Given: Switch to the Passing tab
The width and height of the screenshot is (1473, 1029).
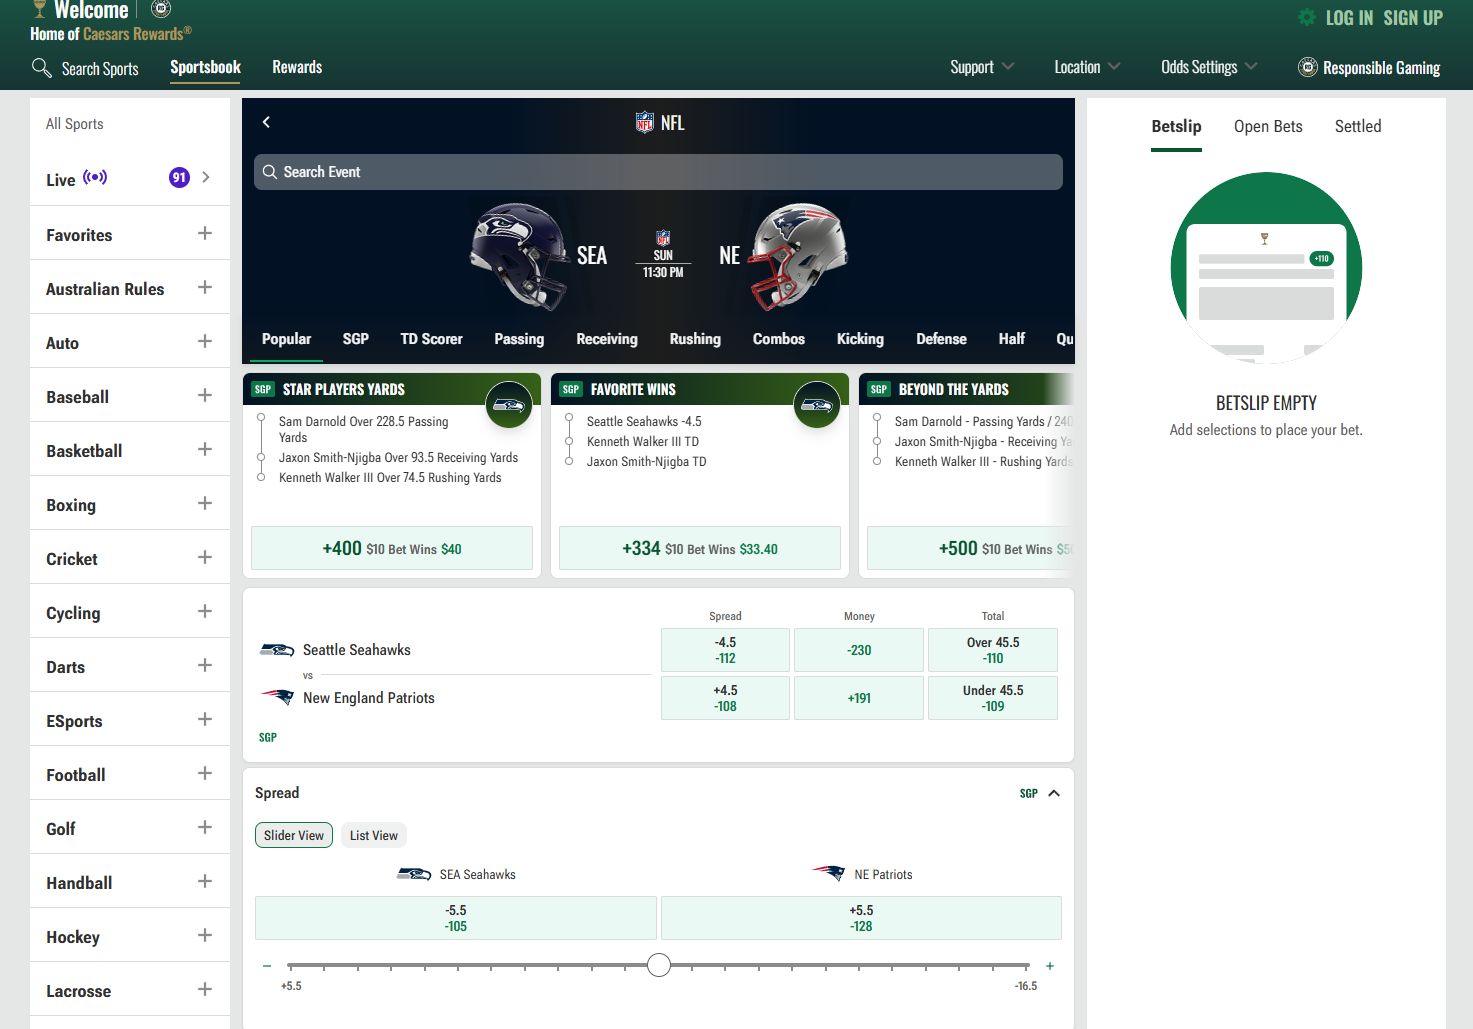Looking at the screenshot, I should 519,339.
